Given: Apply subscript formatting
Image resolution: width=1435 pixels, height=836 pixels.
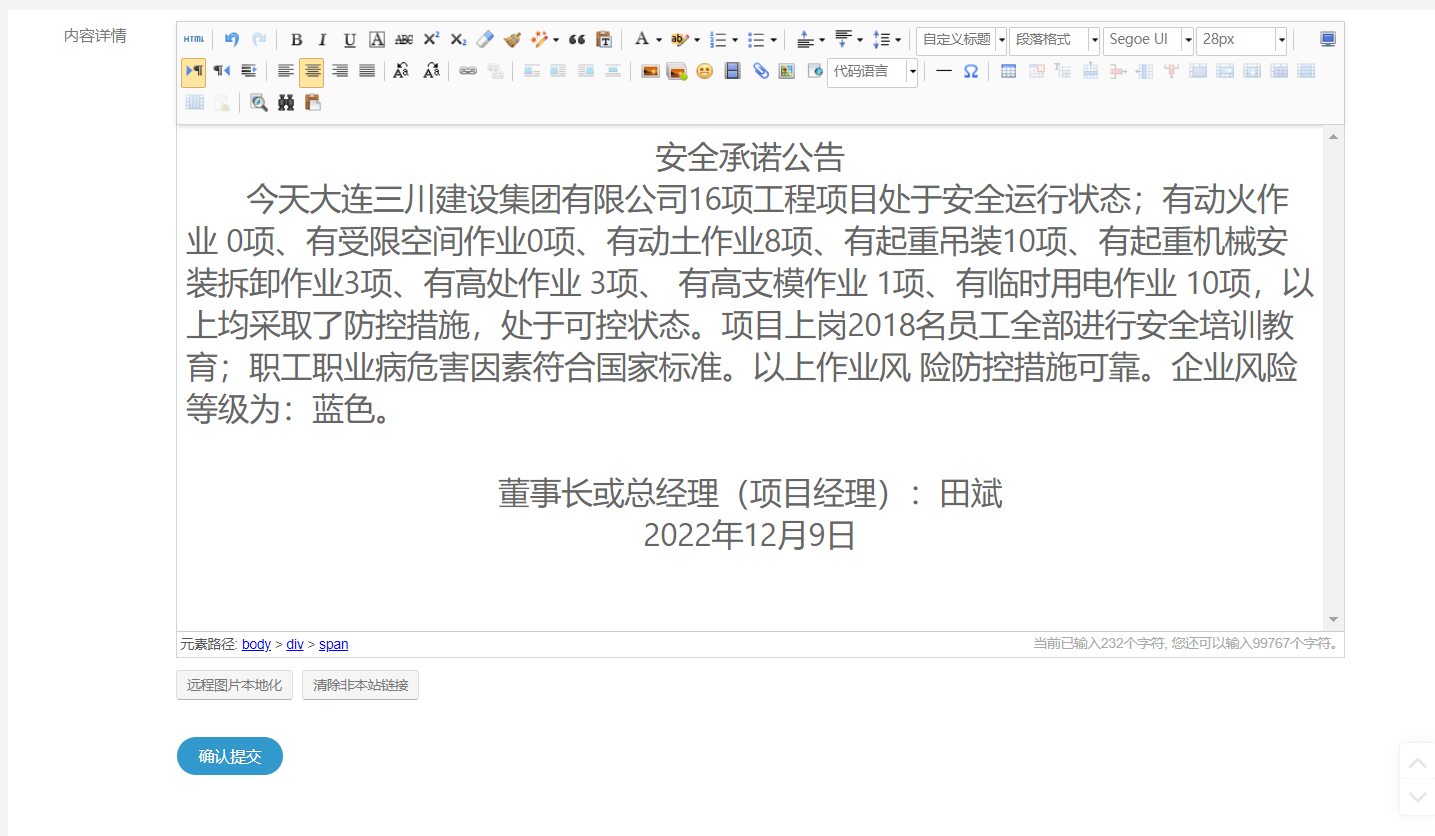Looking at the screenshot, I should pos(458,40).
